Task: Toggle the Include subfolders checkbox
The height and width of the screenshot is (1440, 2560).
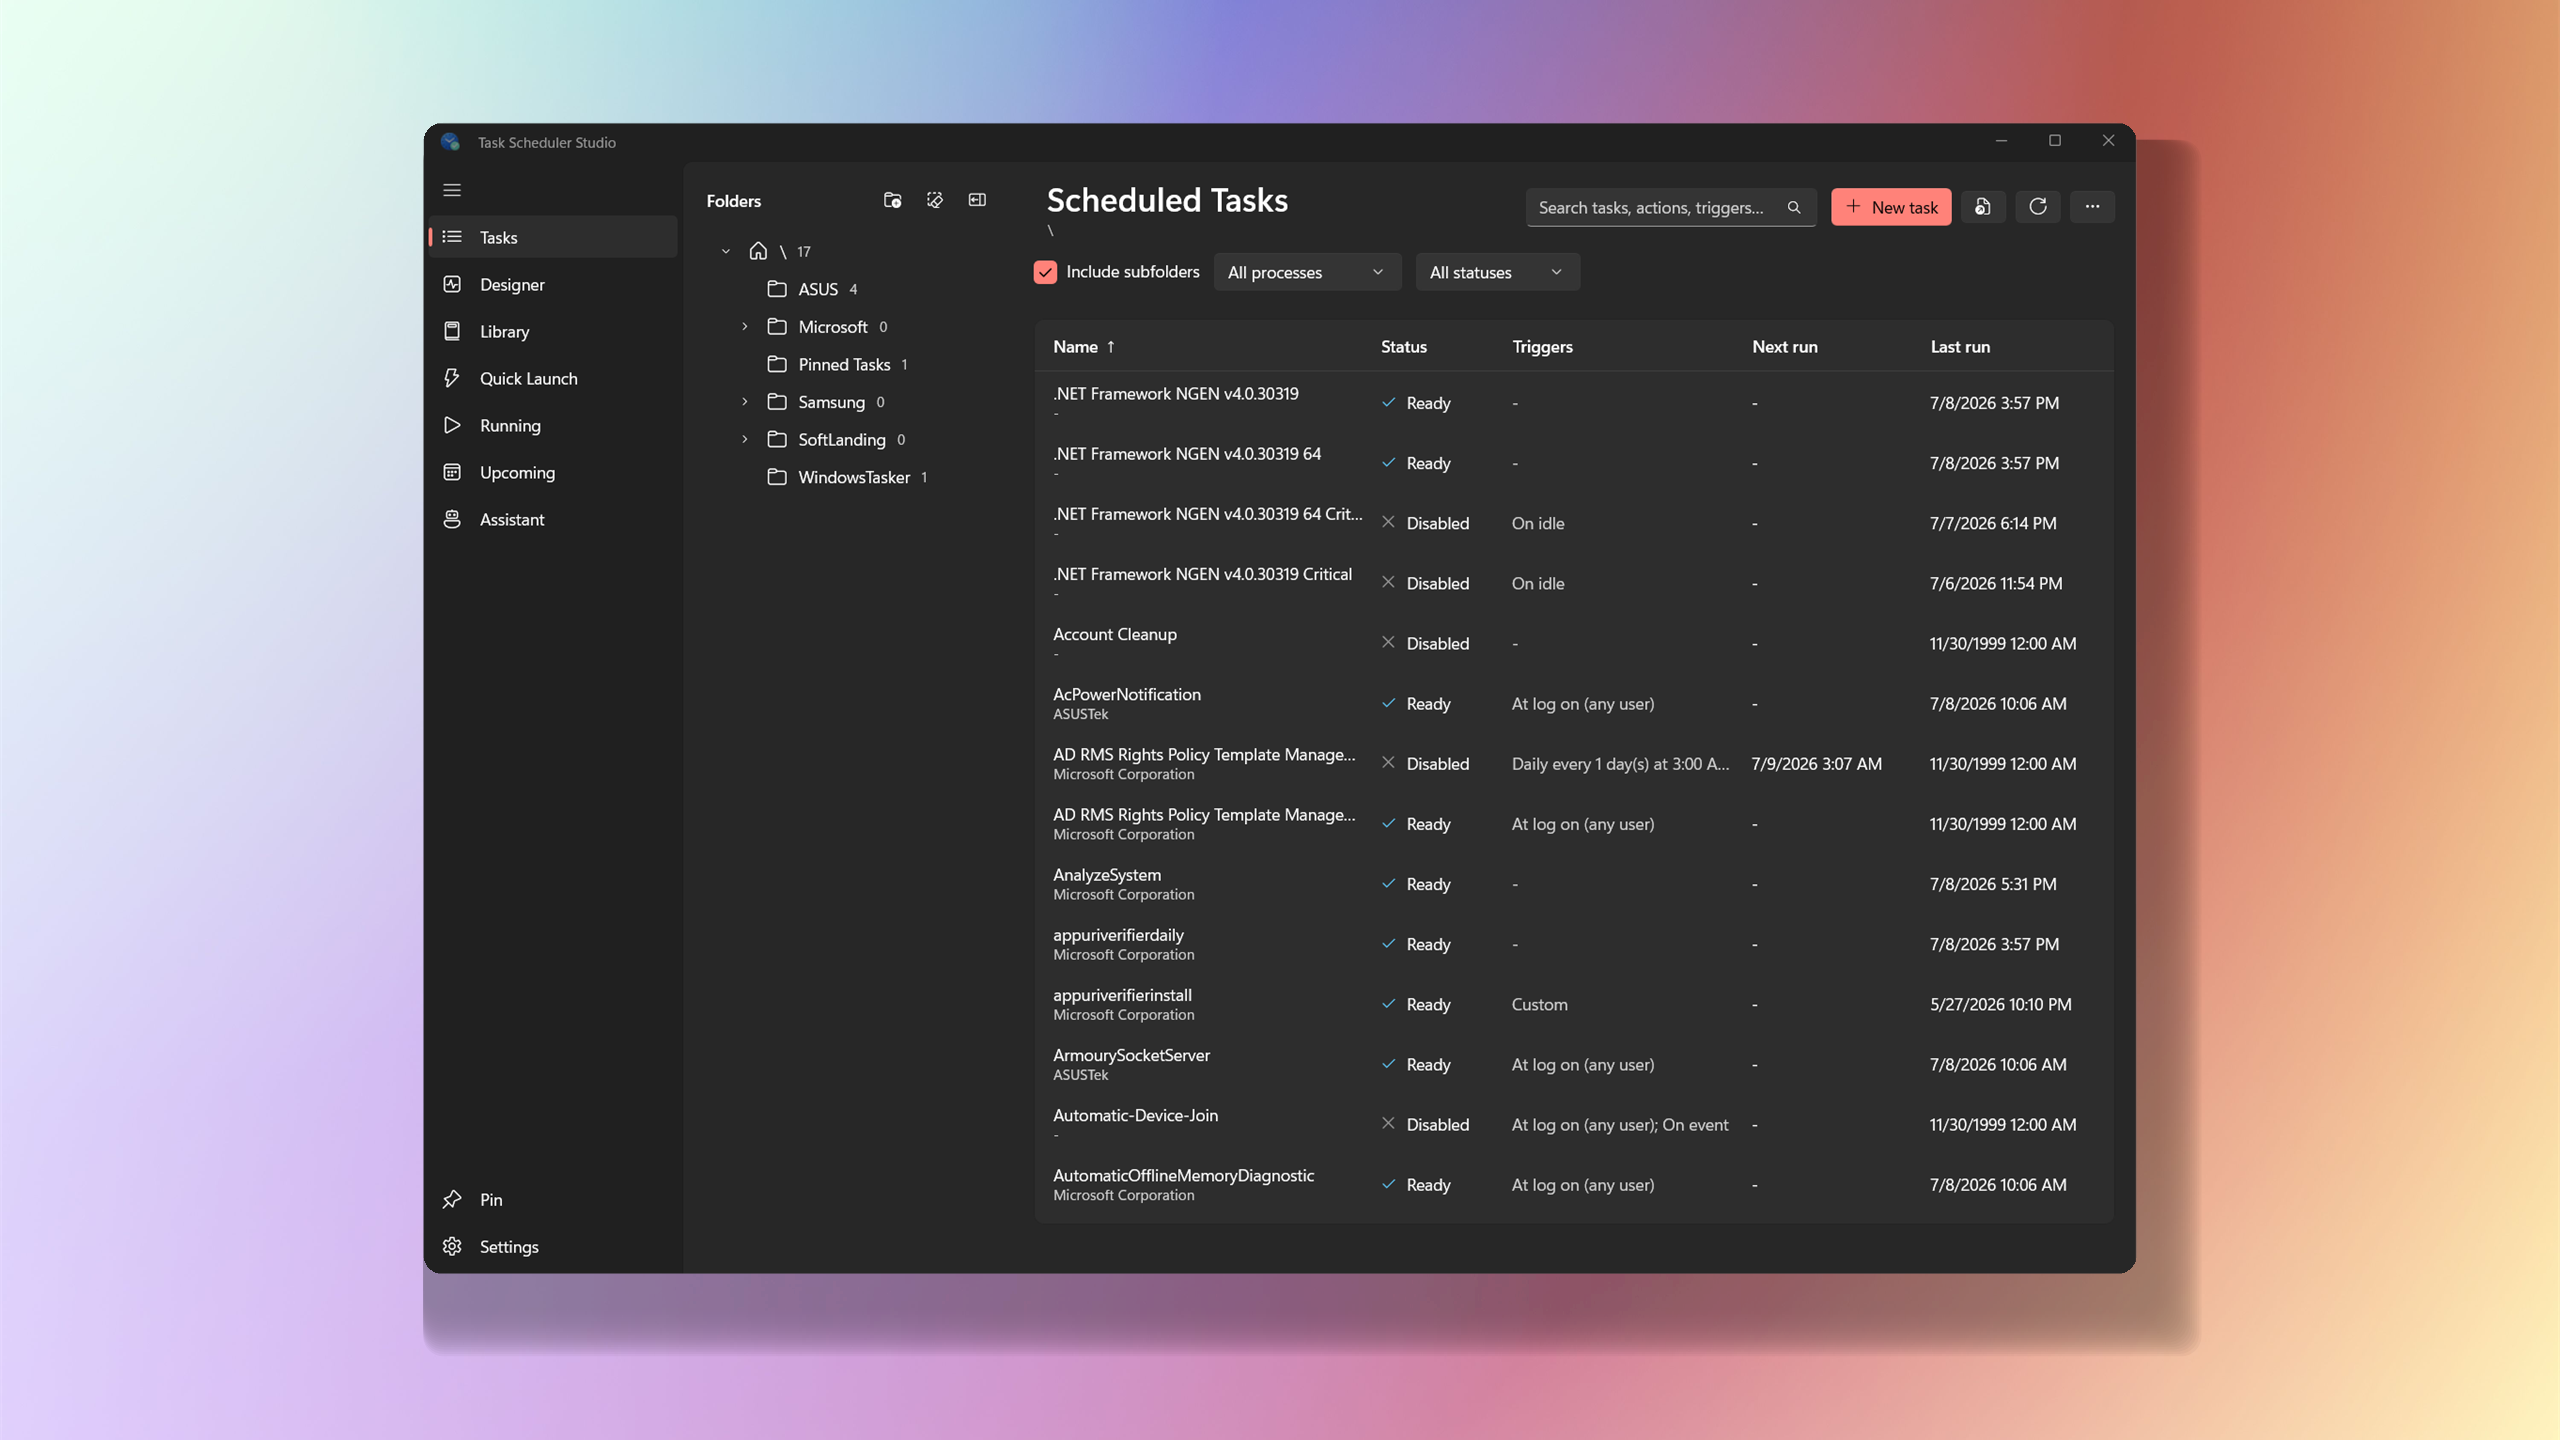Action: [1045, 272]
